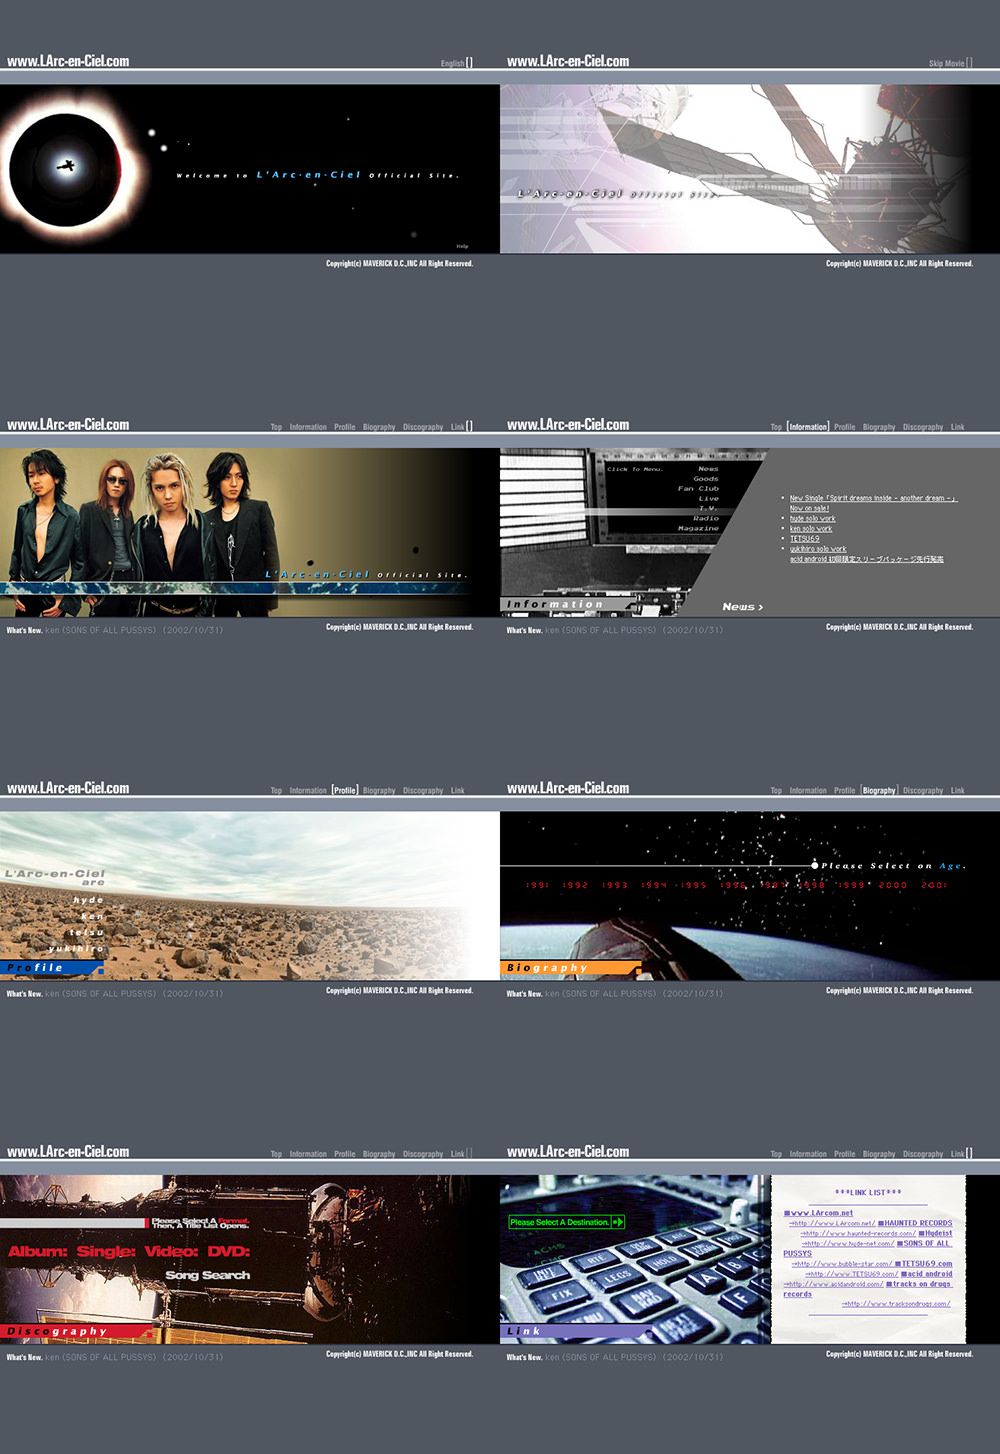Open the New Single Spirit dreams inside link
1000x1454 pixels.
pyautogui.click(x=873, y=498)
